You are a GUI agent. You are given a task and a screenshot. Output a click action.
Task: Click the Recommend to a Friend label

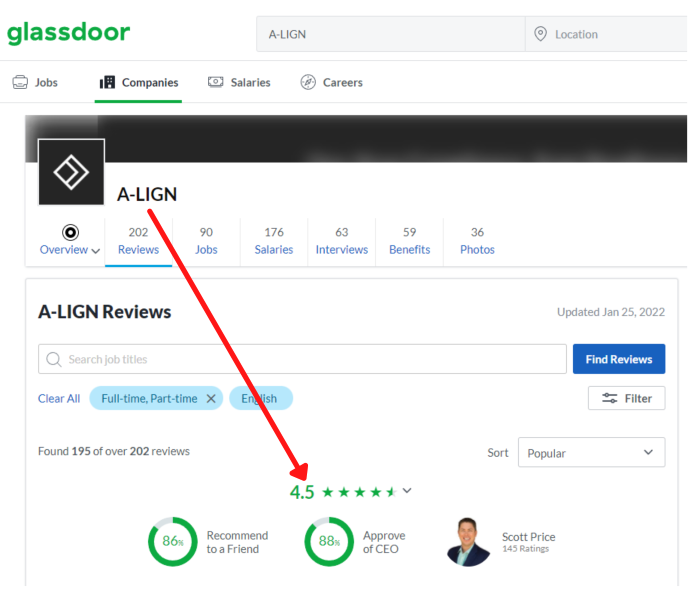[x=237, y=542]
